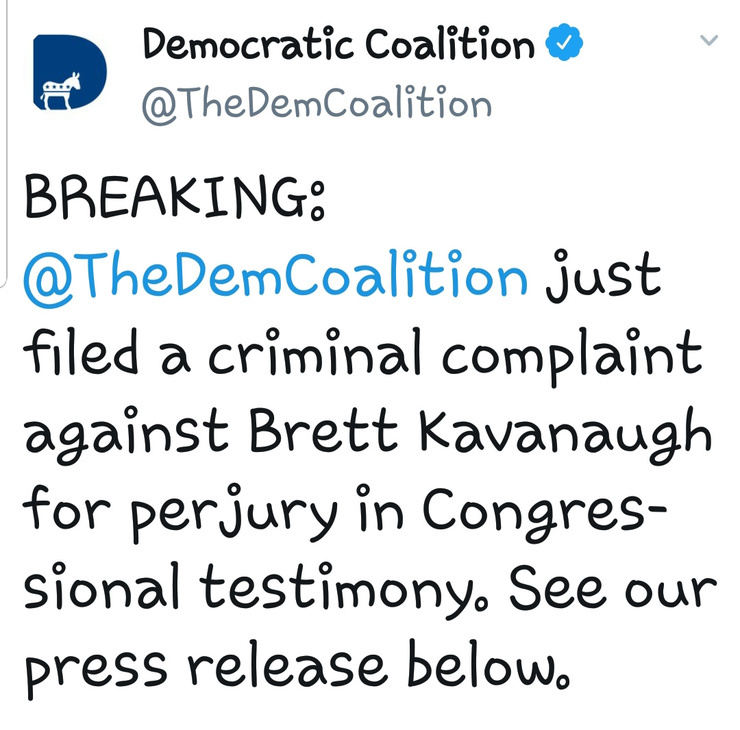Expand the tweet options chevron
The image size is (740, 730).
[709, 41]
